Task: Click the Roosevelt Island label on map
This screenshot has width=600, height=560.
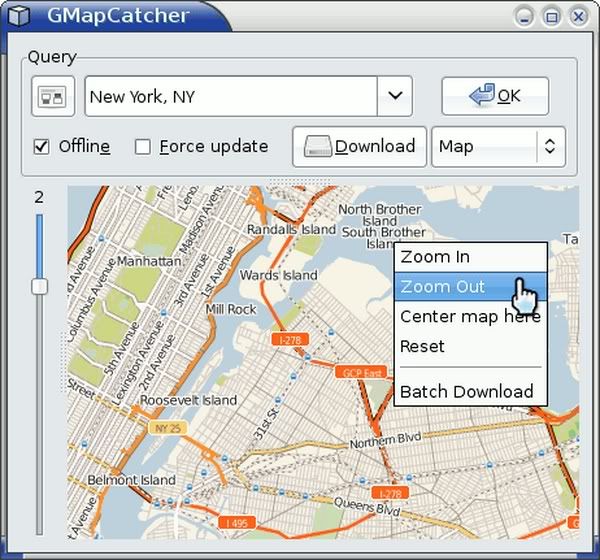Action: click(x=188, y=400)
